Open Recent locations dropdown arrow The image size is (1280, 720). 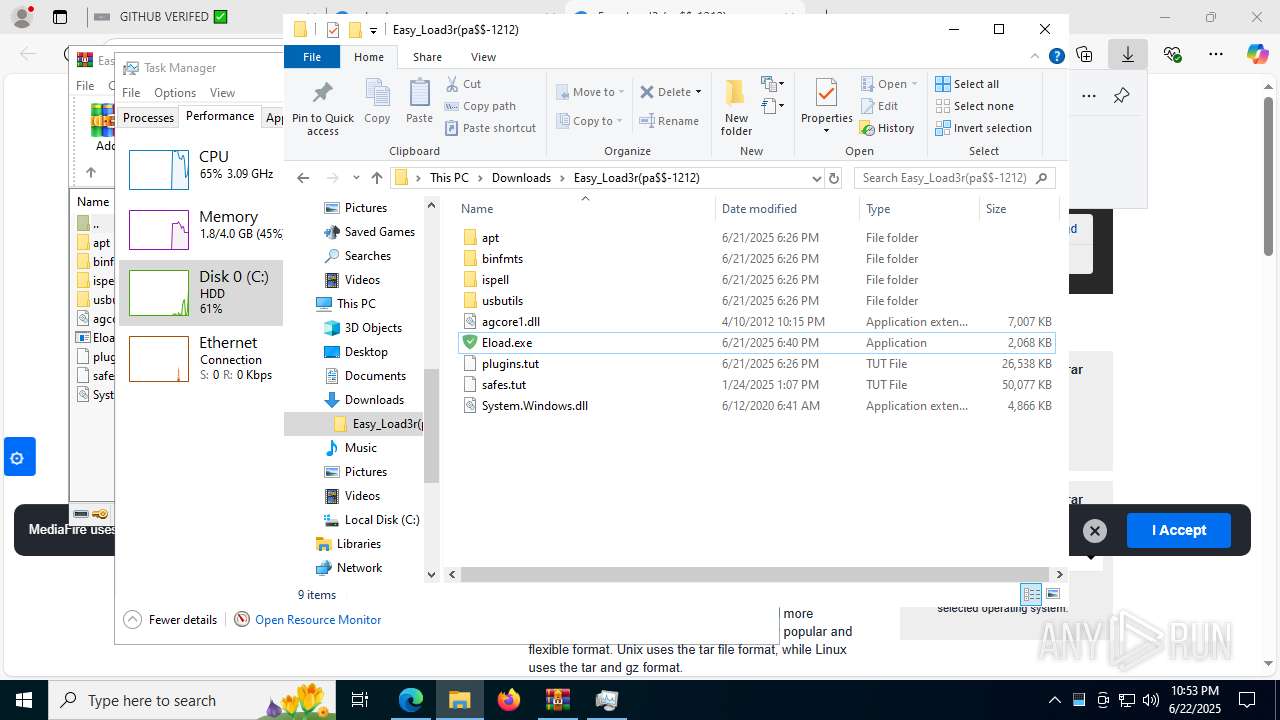point(356,178)
